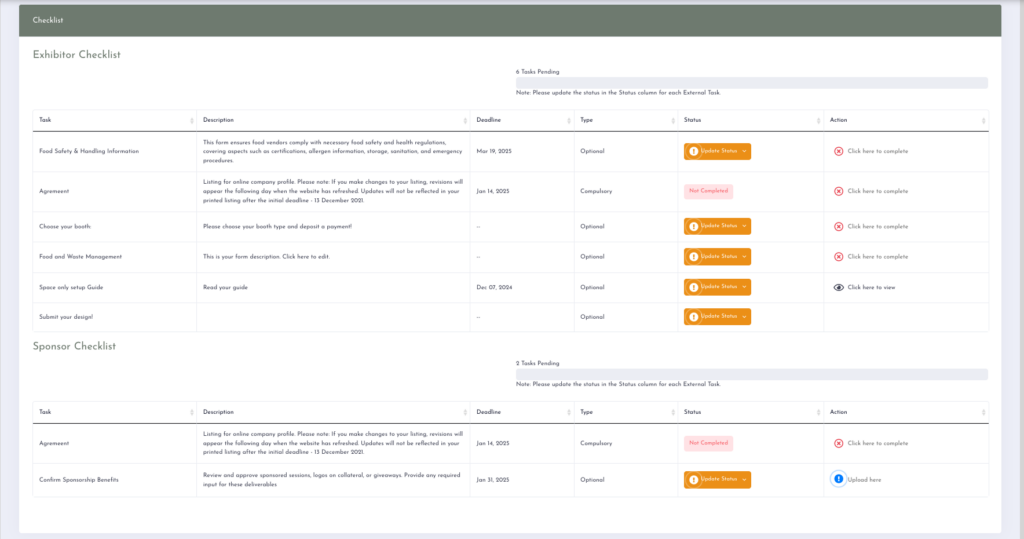Click the red X icon for Food Safety & Handling Information
1024x539 pixels.
pyautogui.click(x=839, y=151)
